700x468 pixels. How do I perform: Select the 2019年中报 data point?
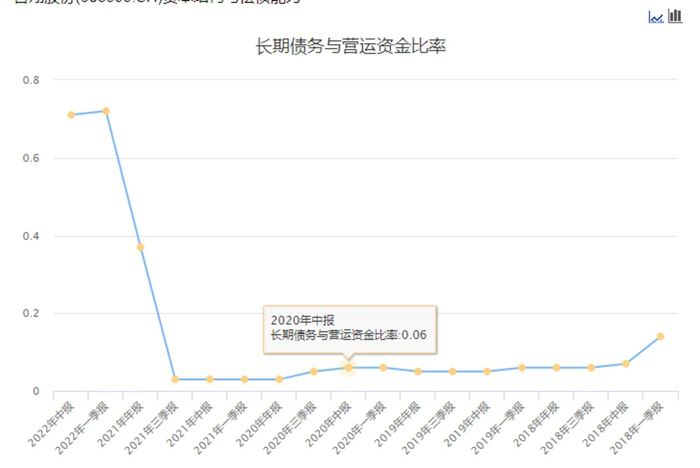click(x=487, y=371)
